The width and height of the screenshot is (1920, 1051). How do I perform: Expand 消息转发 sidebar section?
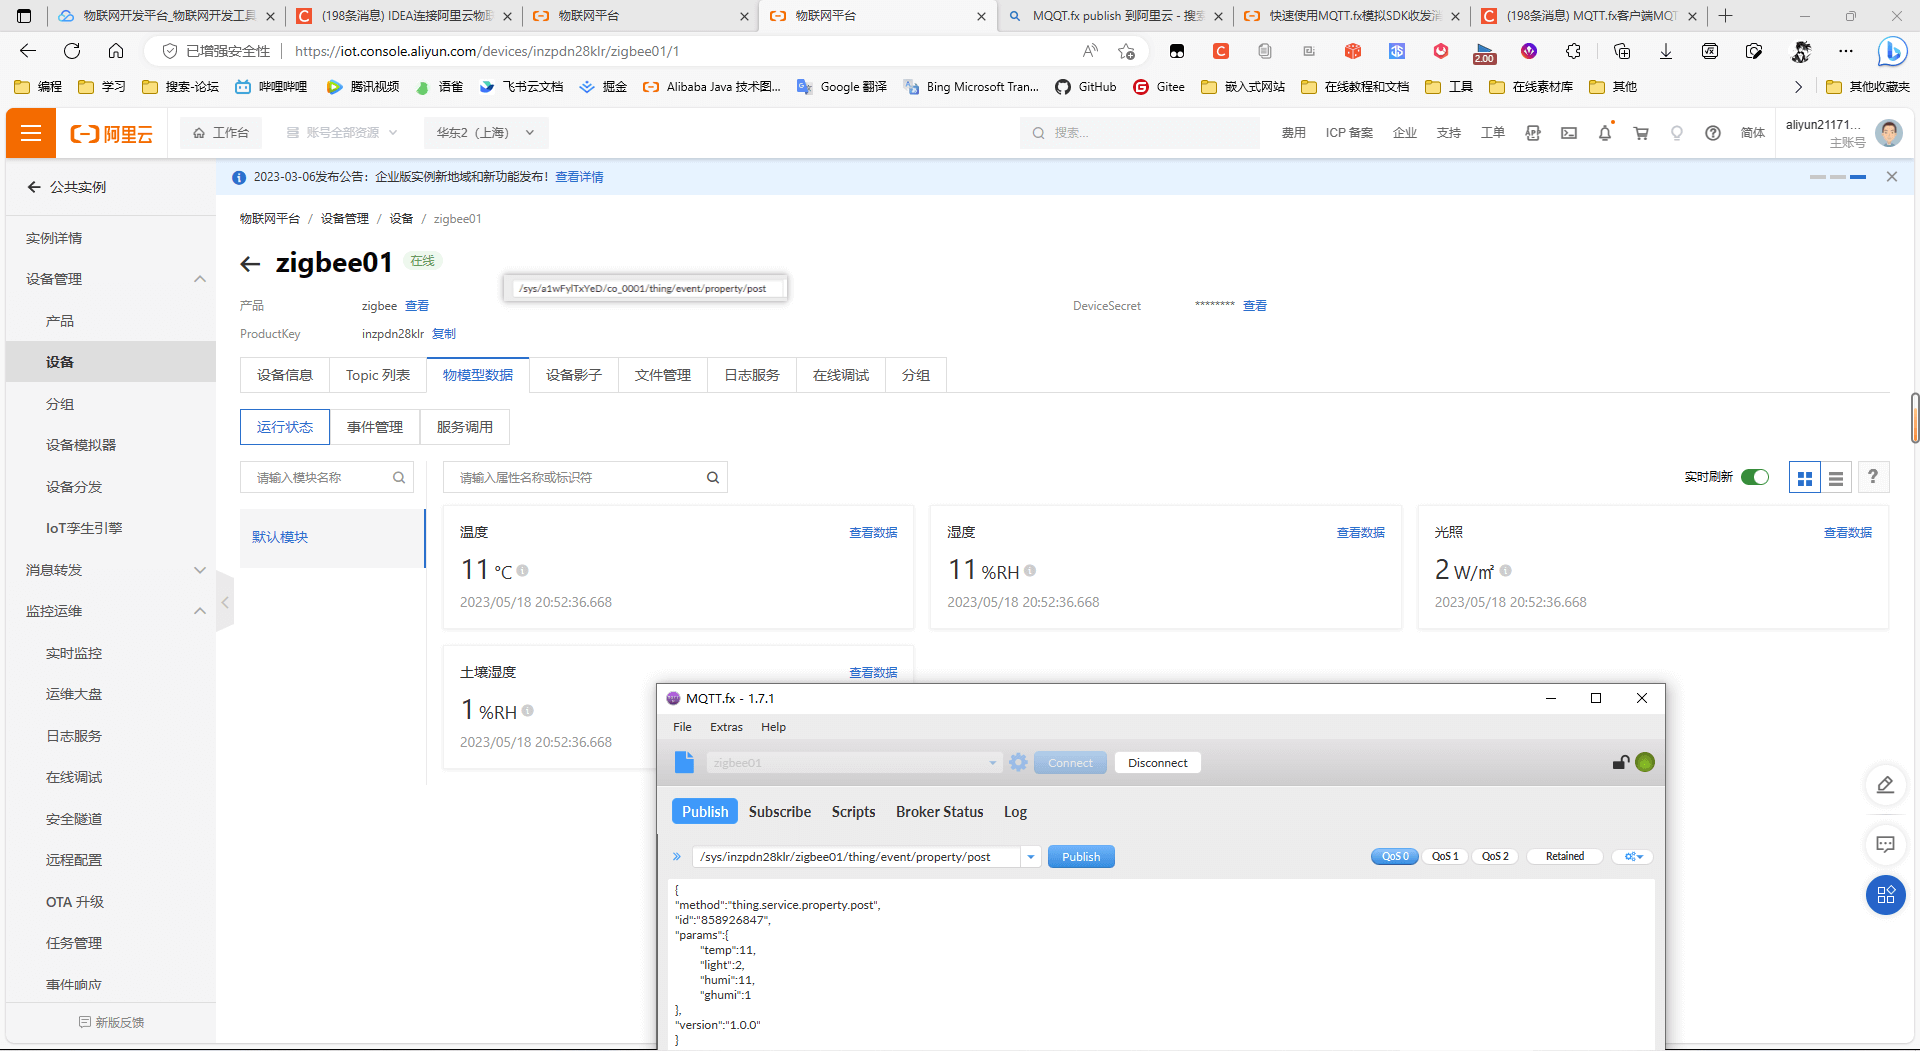pos(200,570)
